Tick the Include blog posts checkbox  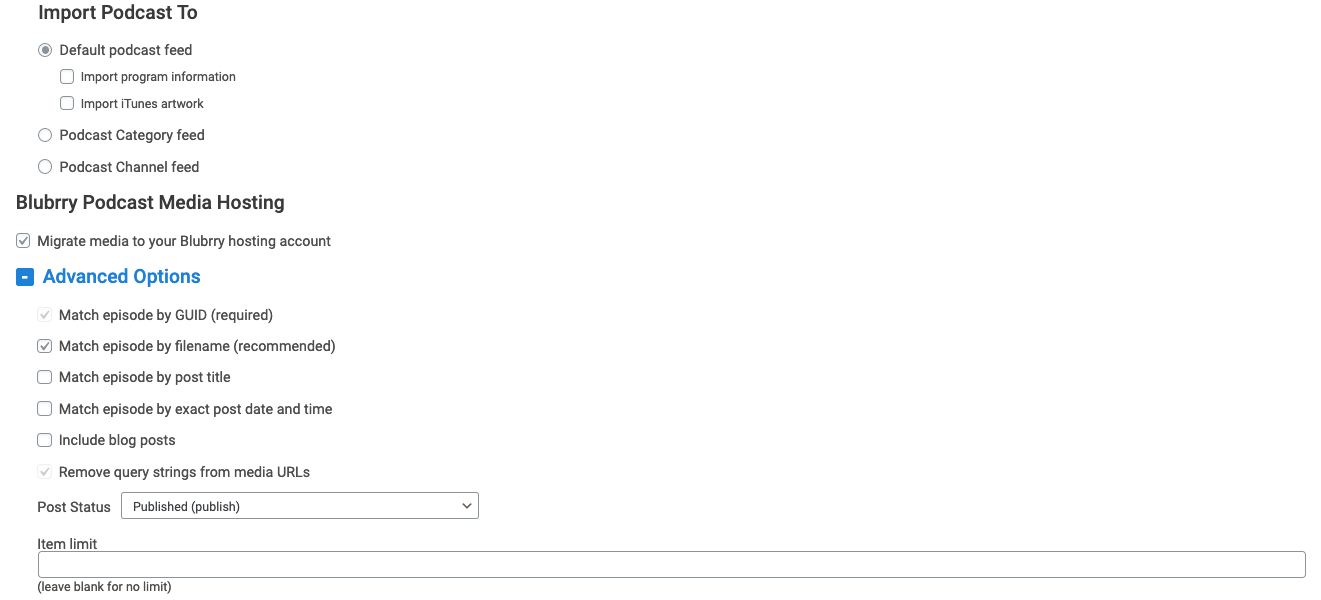click(x=44, y=440)
